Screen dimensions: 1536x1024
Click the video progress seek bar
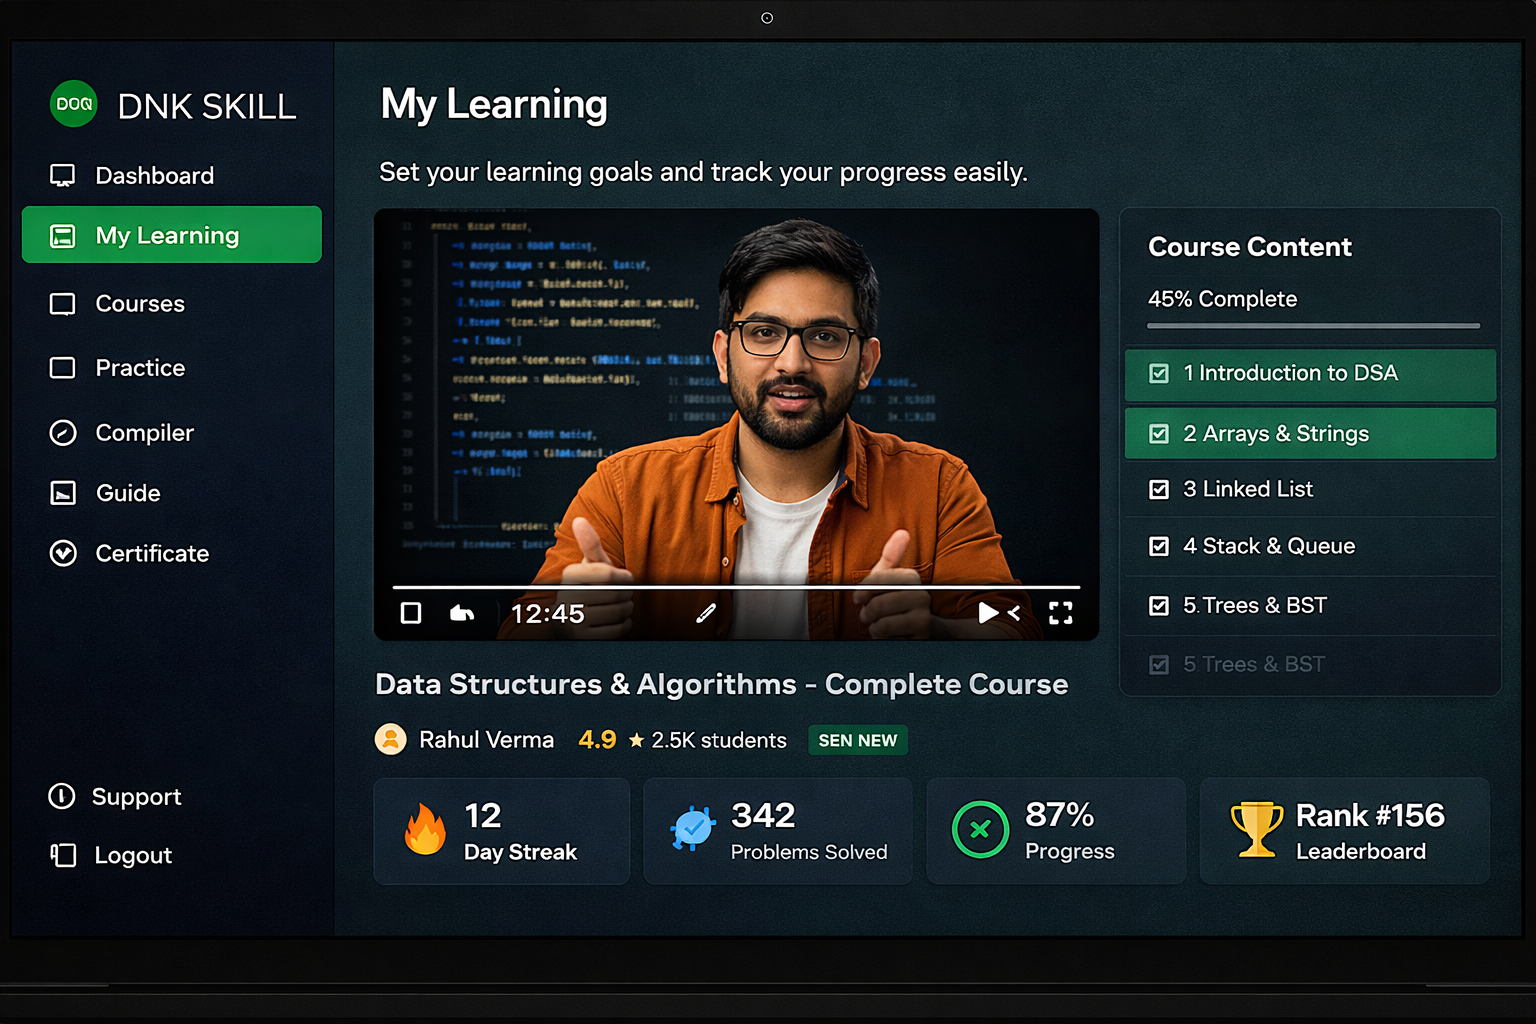[x=736, y=587]
